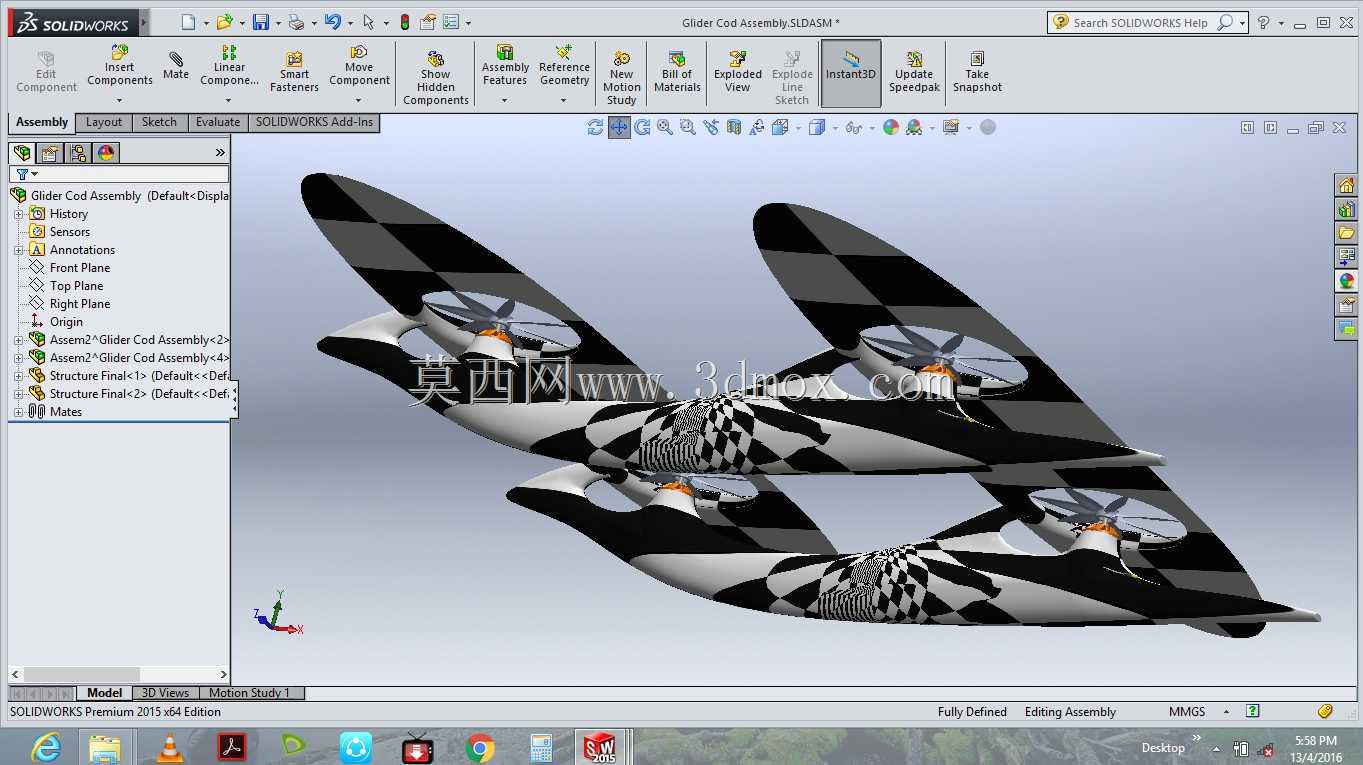Undo the last action
The height and width of the screenshot is (765, 1363).
tap(332, 22)
